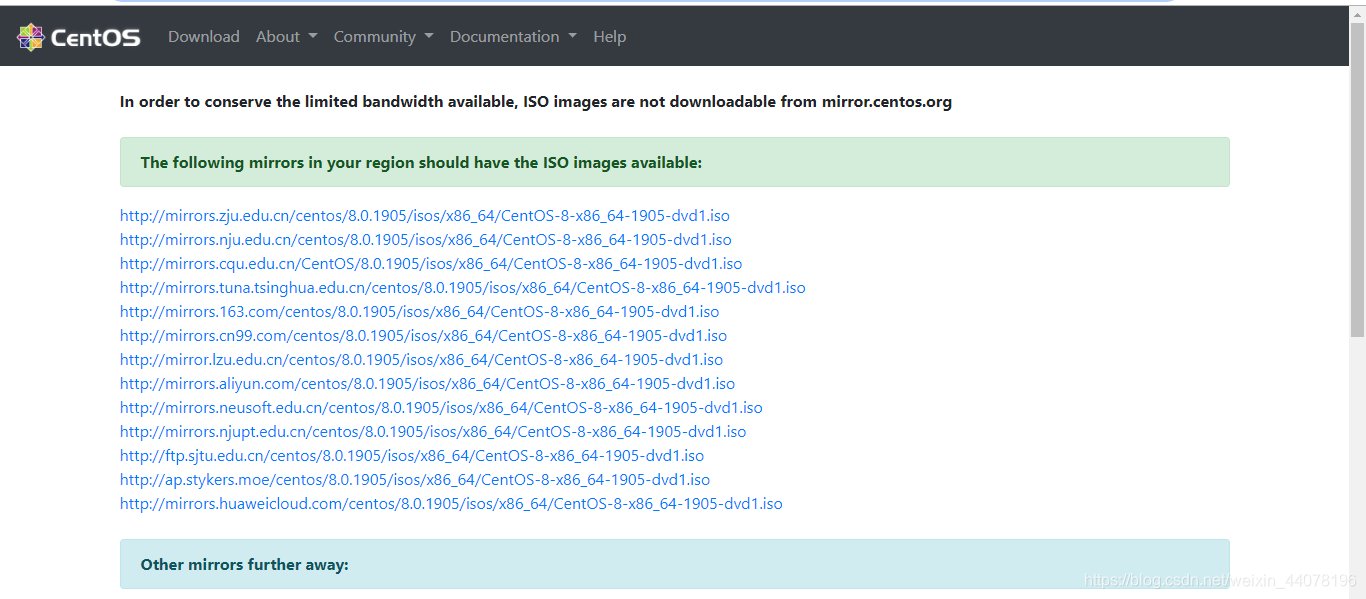
Task: Expand the About dropdown menu
Action: click(x=287, y=37)
